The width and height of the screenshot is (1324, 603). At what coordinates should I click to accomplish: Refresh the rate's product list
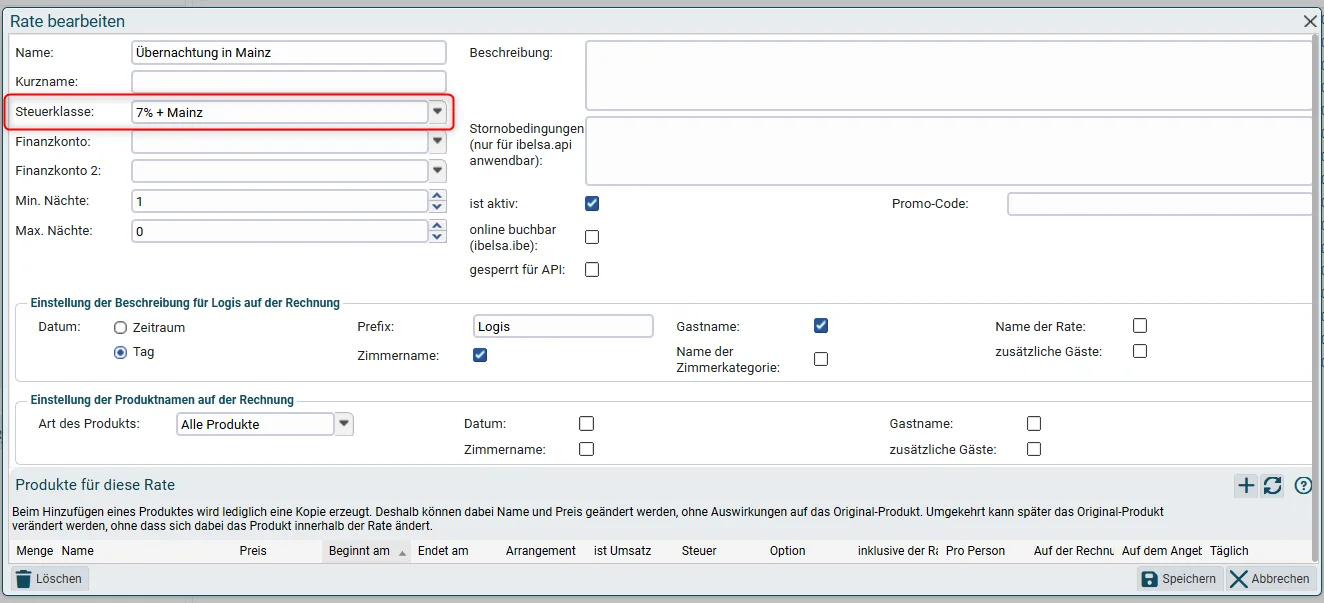click(x=1272, y=486)
